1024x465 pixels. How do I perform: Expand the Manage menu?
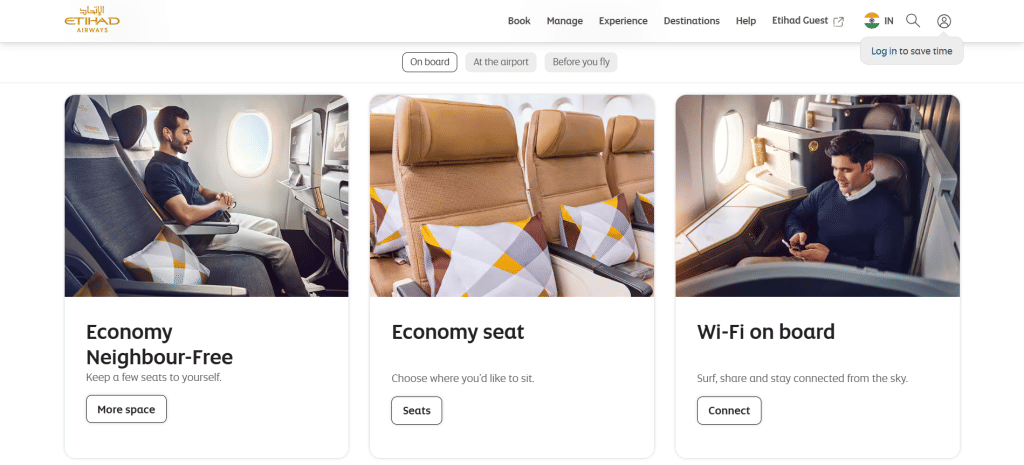[x=565, y=21]
